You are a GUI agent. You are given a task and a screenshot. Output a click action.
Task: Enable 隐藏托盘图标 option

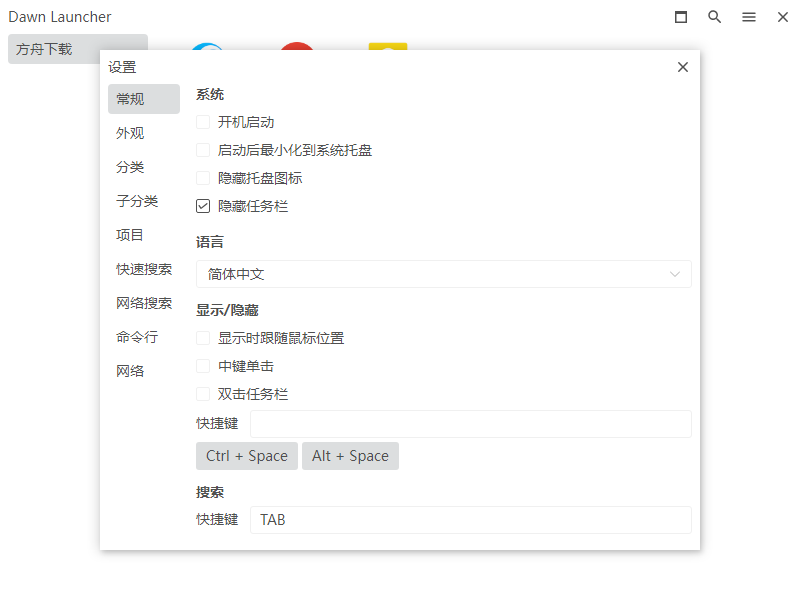(203, 177)
